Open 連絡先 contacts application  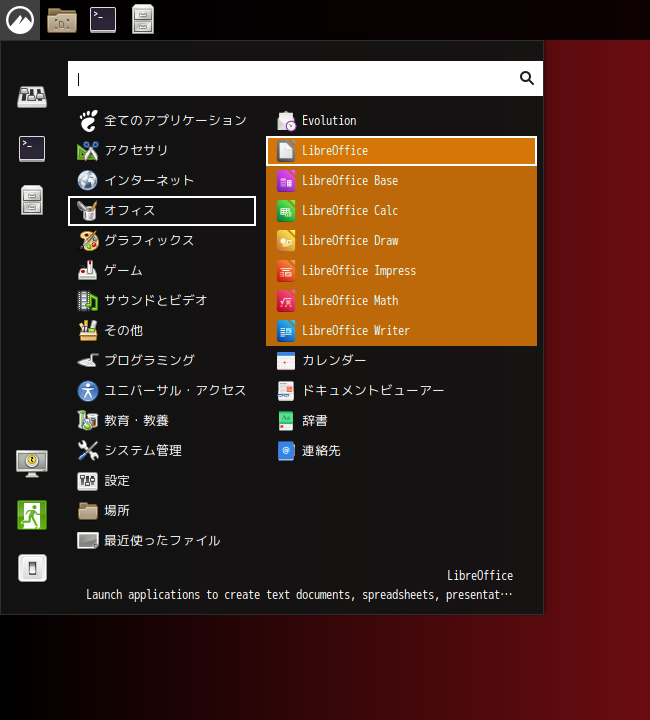tap(402, 450)
